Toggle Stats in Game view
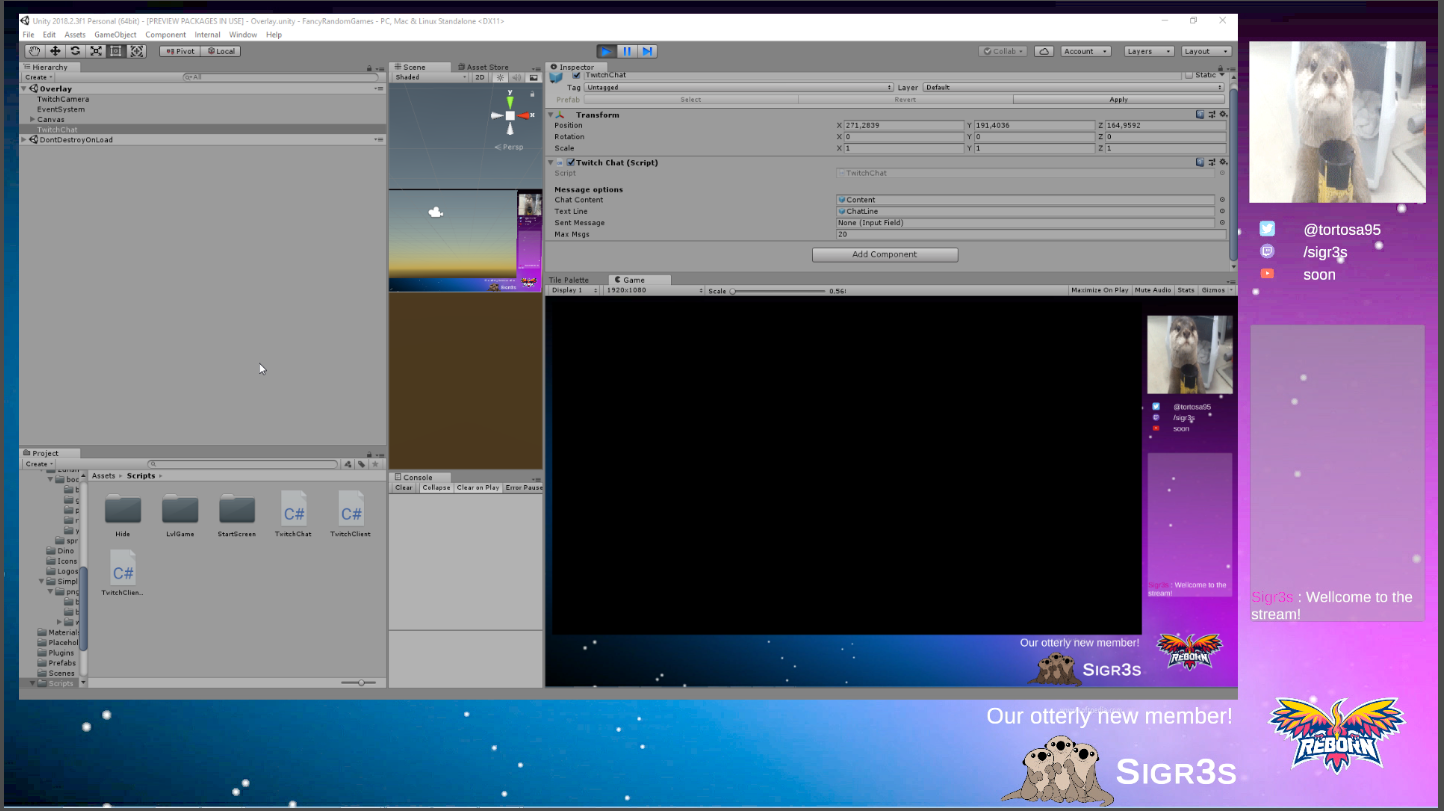This screenshot has height=811, width=1444. 1186,290
